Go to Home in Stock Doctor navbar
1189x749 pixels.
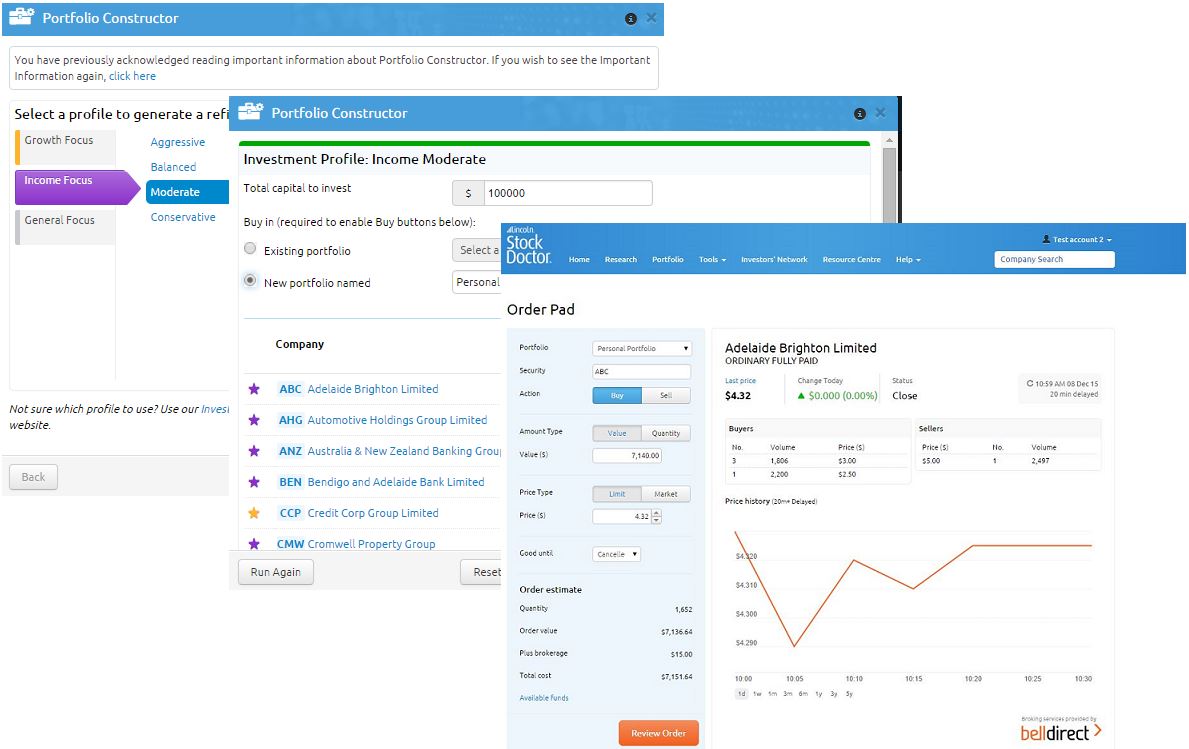tap(579, 259)
